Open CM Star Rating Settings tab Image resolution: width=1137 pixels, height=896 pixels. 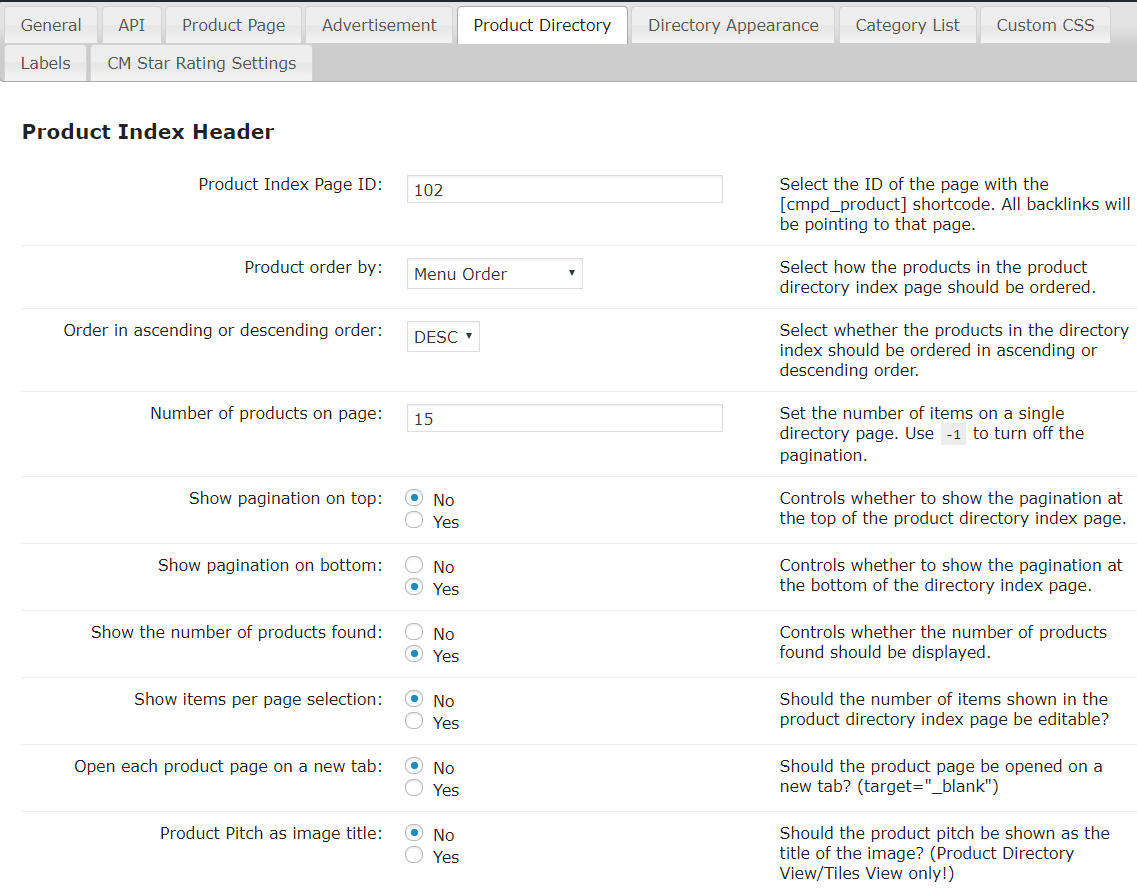[x=202, y=63]
